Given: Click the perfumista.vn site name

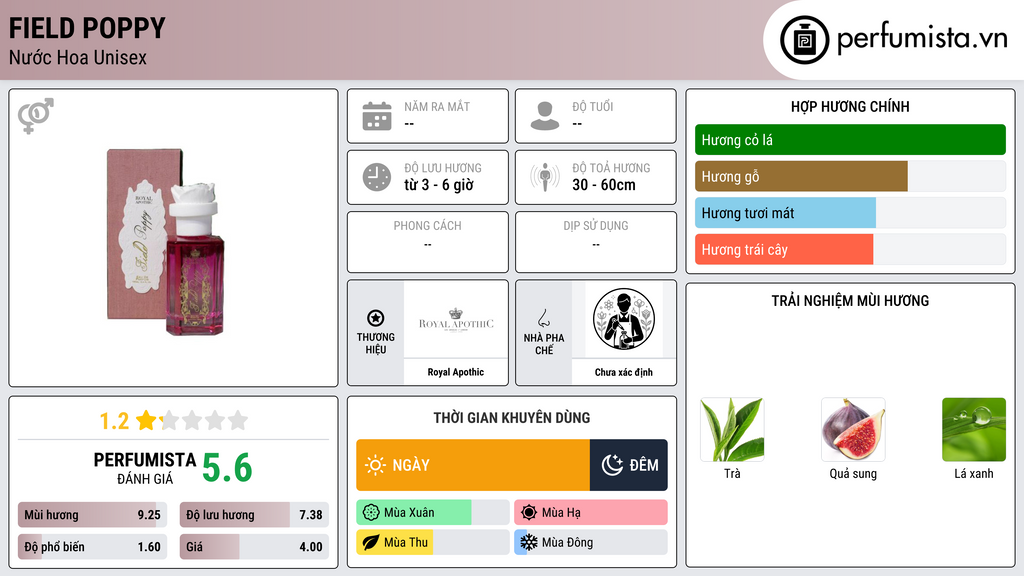Looking at the screenshot, I should tap(922, 38).
